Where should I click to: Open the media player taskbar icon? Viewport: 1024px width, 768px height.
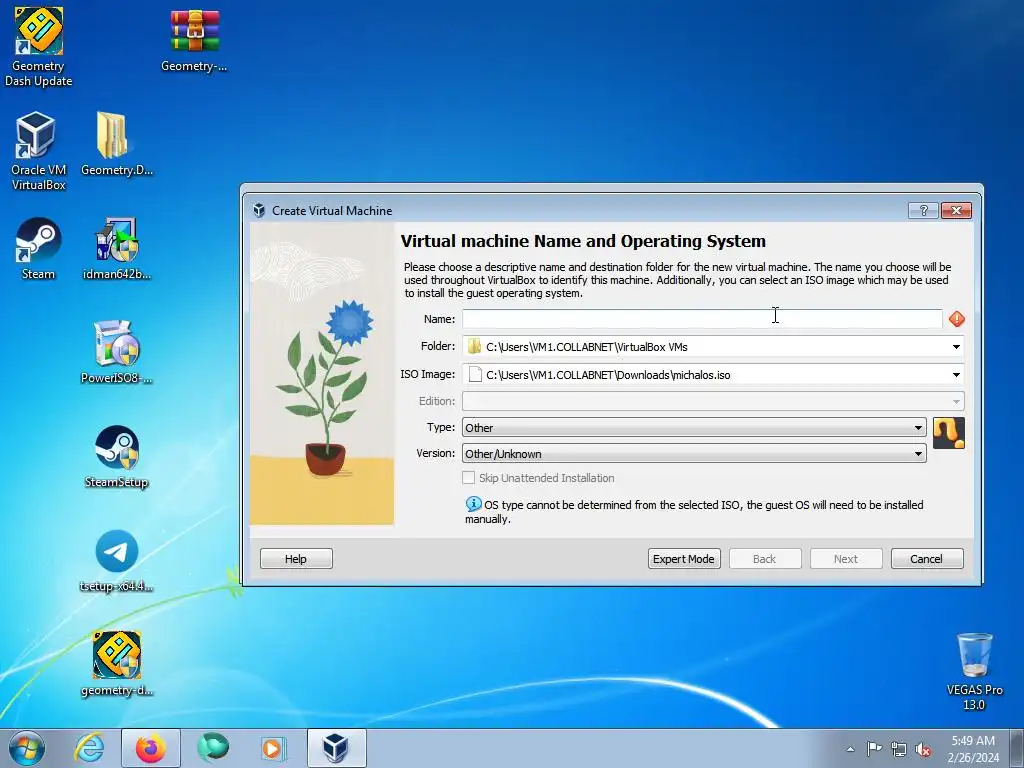(x=272, y=748)
